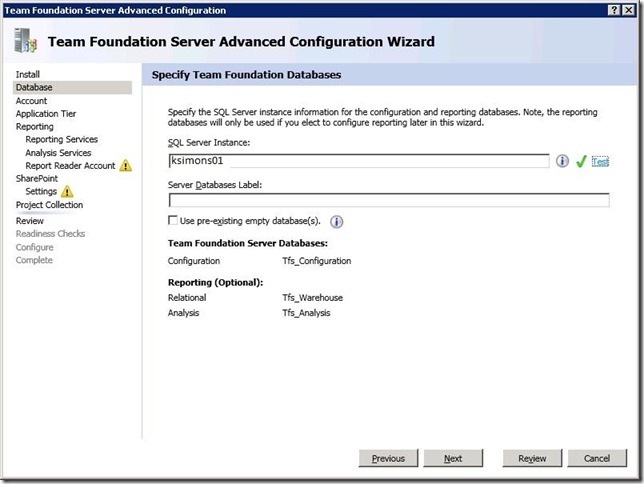The height and width of the screenshot is (484, 644).
Task: Click the warning icon beside Report Reader Account
Action: pos(126,166)
